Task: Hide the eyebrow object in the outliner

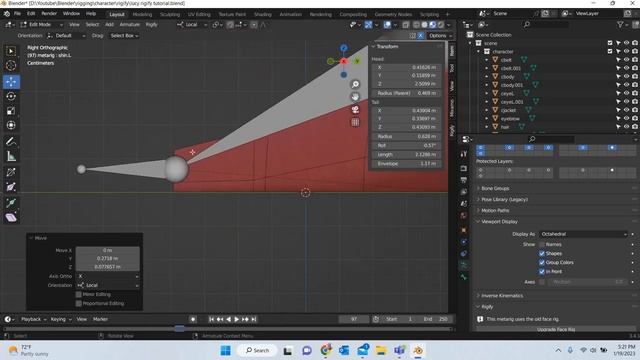Action: pyautogui.click(x=626, y=118)
